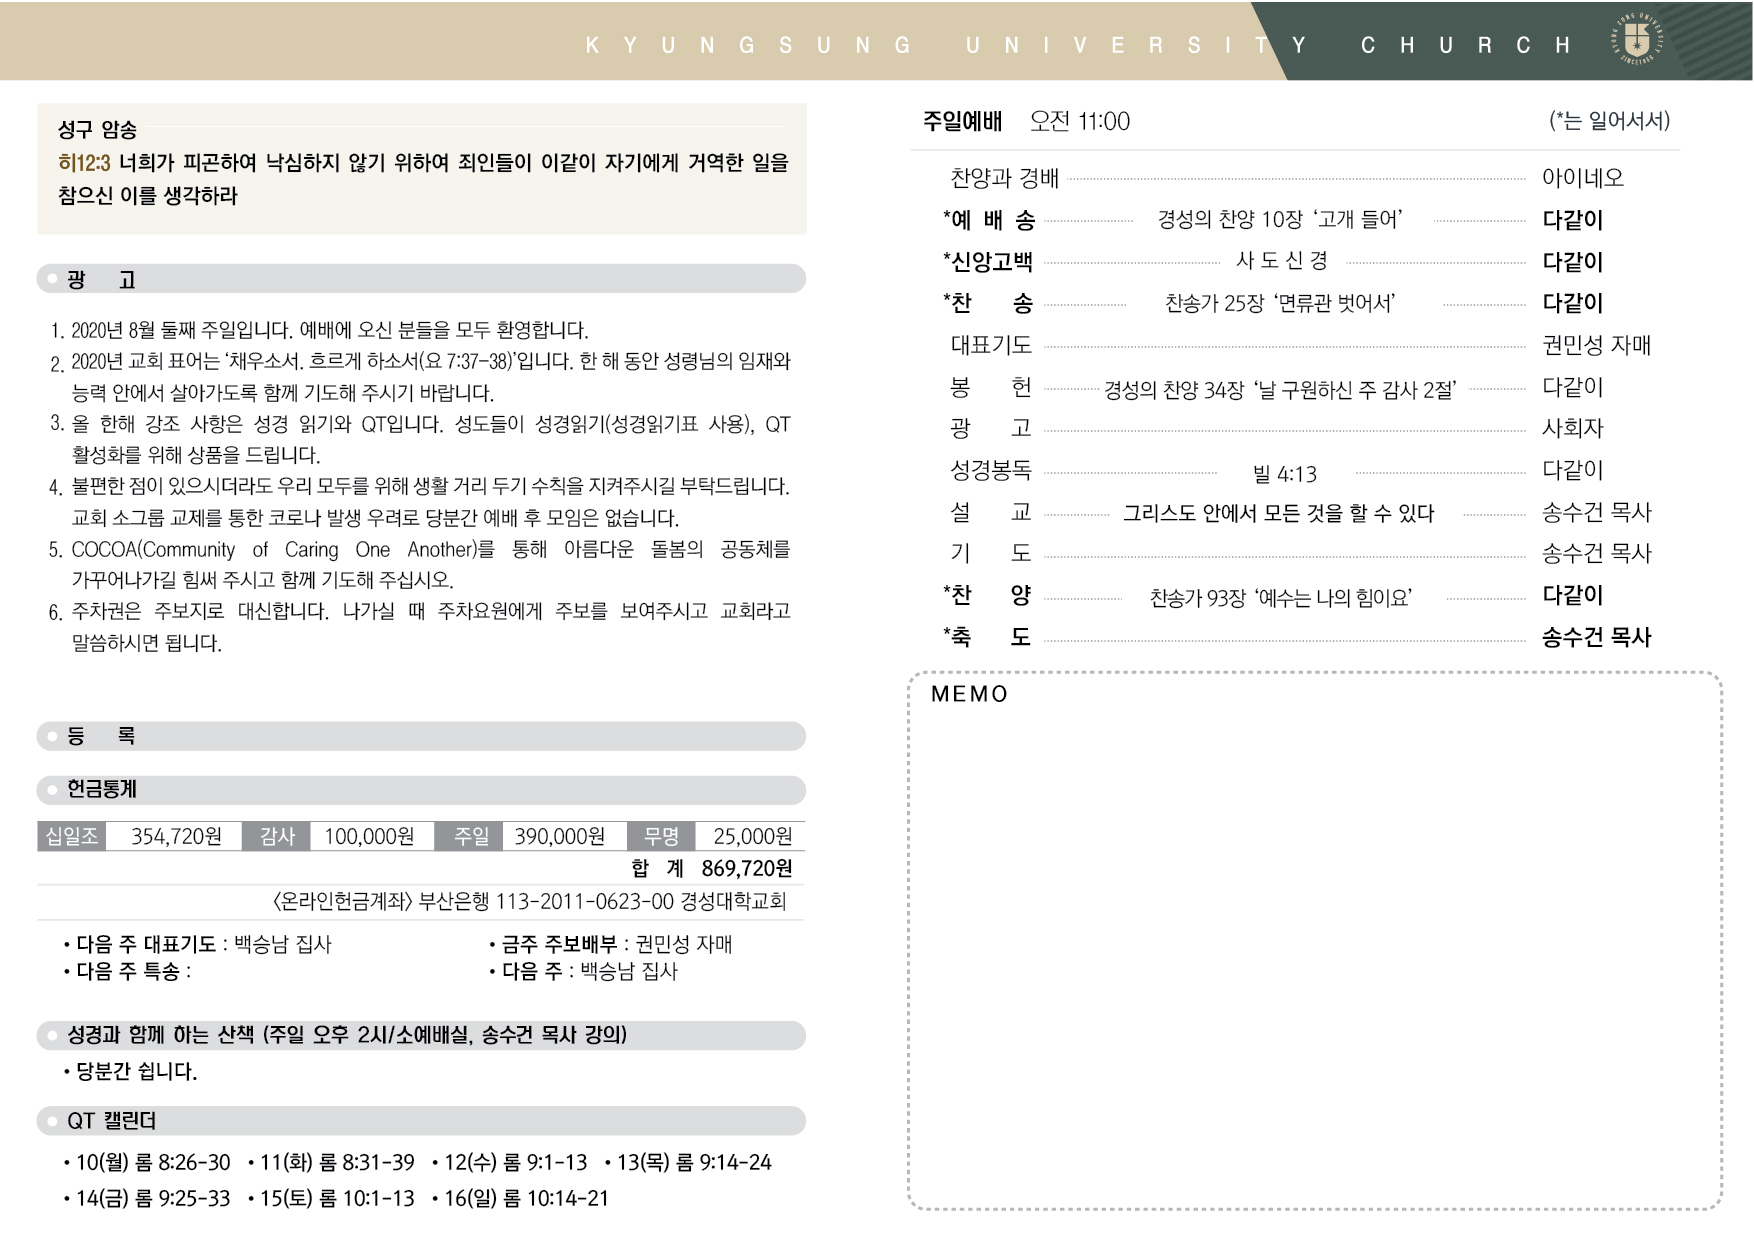
Task: Click the Kyungsung University Church emblem logo
Action: pyautogui.click(x=1637, y=40)
